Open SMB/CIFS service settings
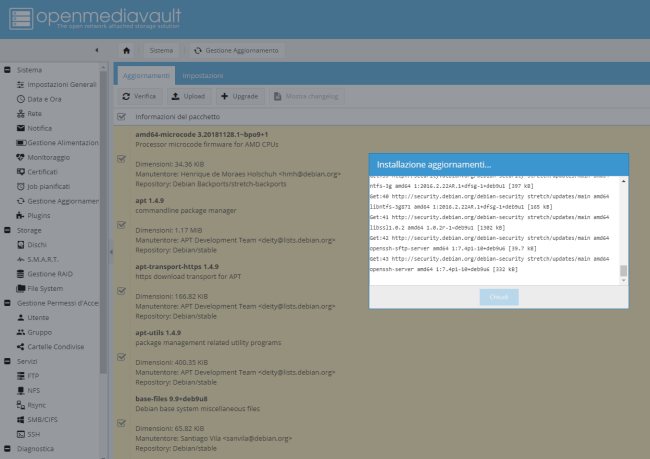 37,420
